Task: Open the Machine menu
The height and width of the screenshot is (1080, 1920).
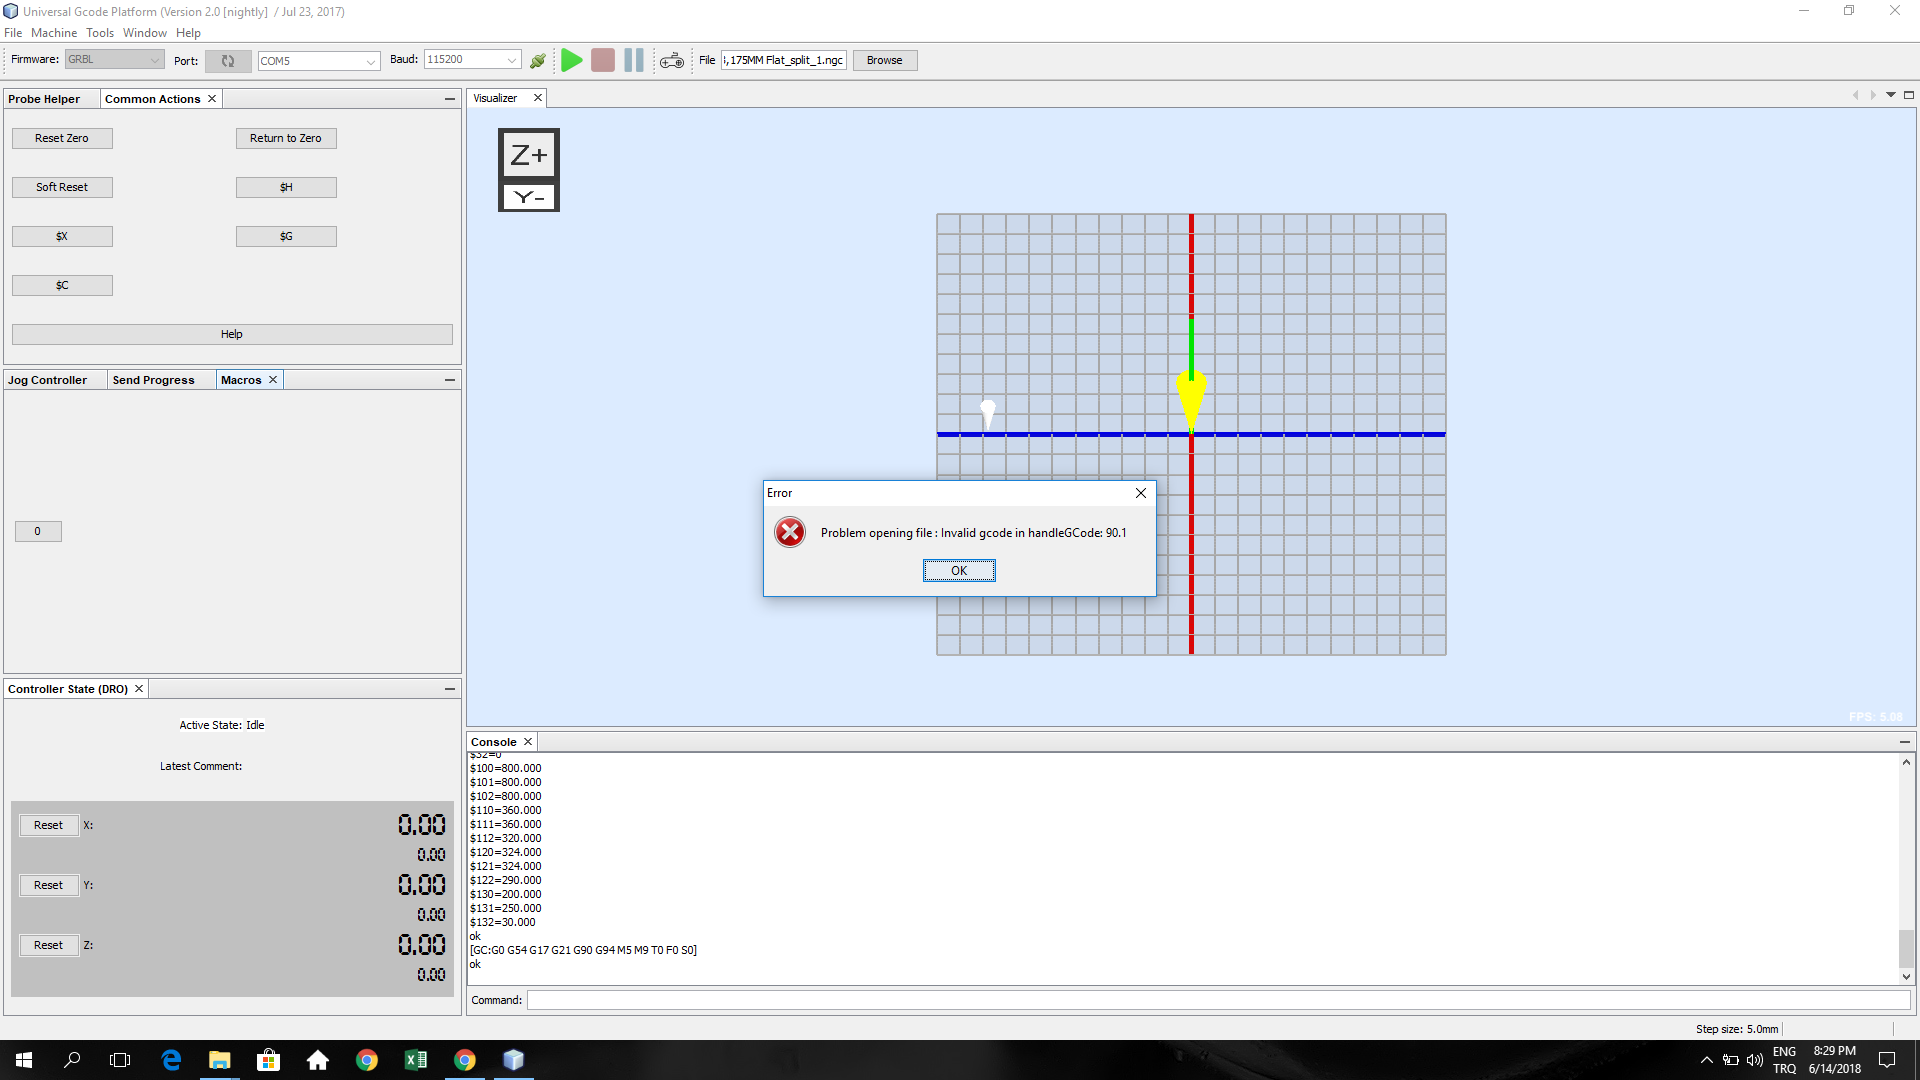Action: [x=54, y=33]
